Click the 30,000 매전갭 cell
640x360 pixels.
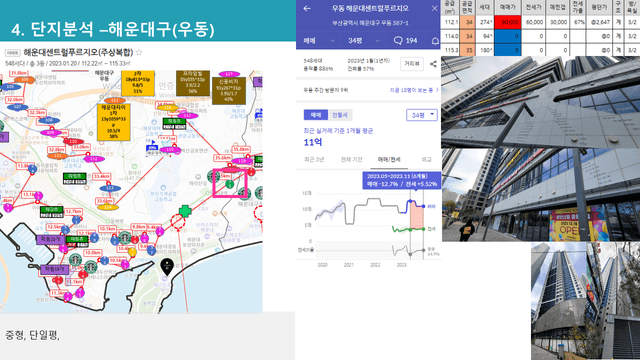[x=558, y=22]
